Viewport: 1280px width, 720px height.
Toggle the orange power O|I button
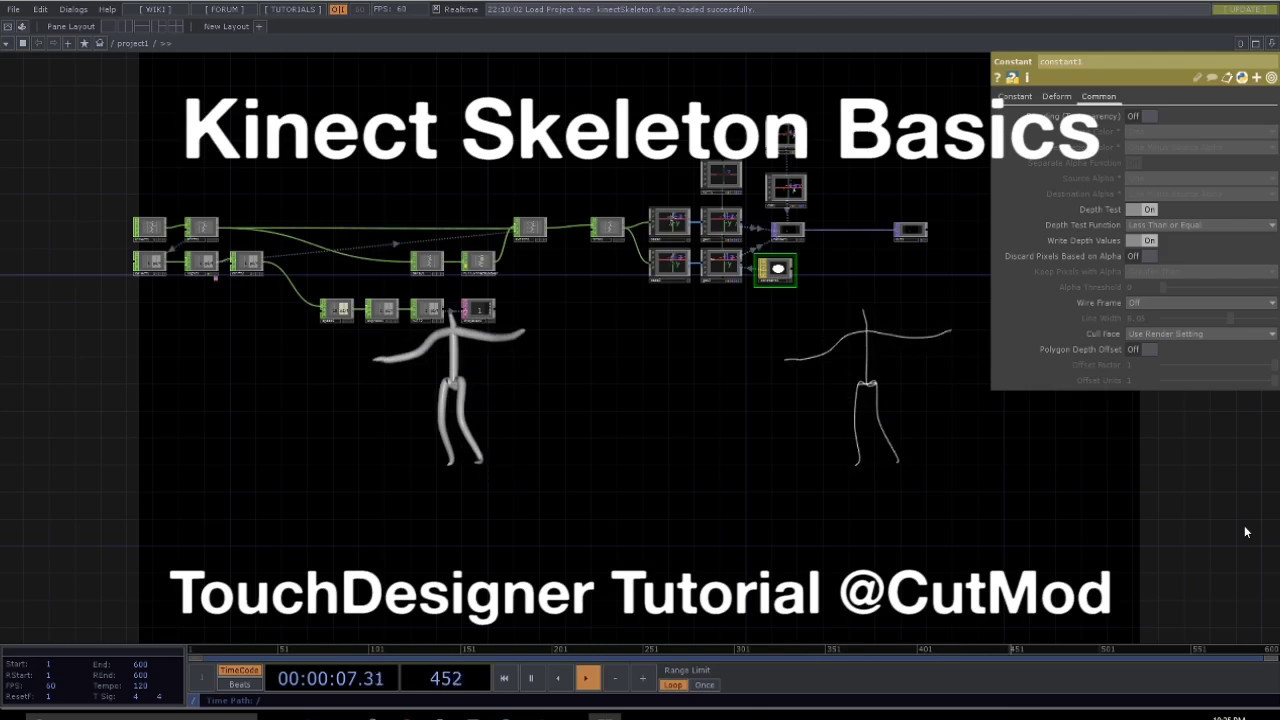tap(338, 9)
